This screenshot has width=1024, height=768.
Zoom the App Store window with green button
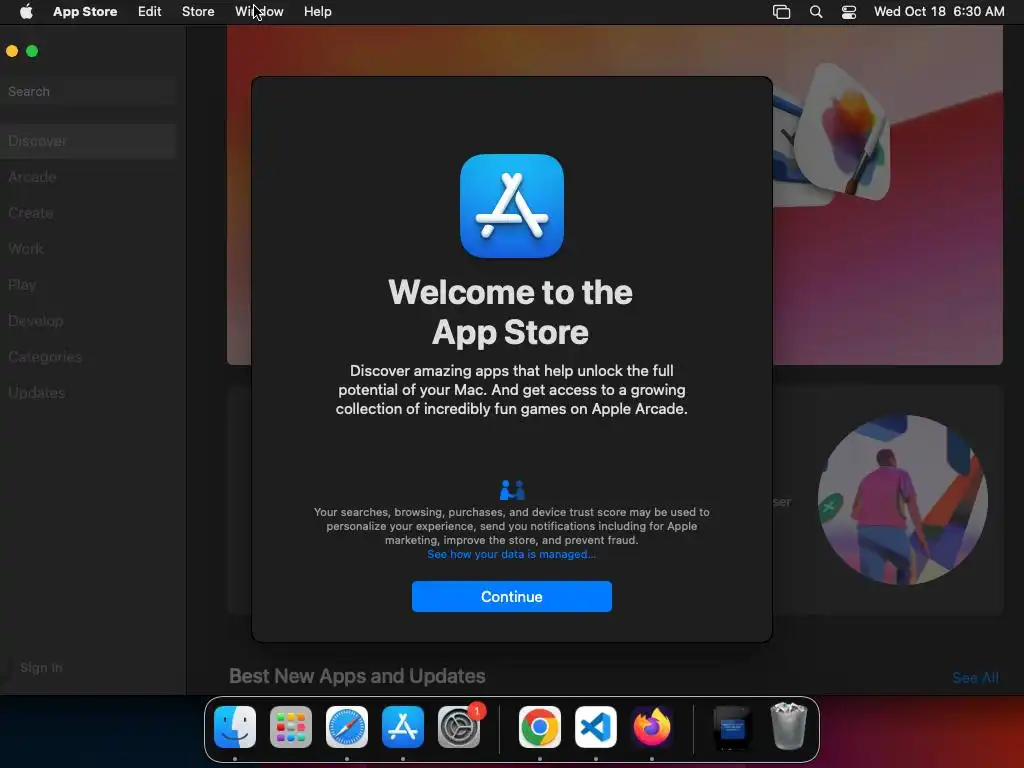32,51
